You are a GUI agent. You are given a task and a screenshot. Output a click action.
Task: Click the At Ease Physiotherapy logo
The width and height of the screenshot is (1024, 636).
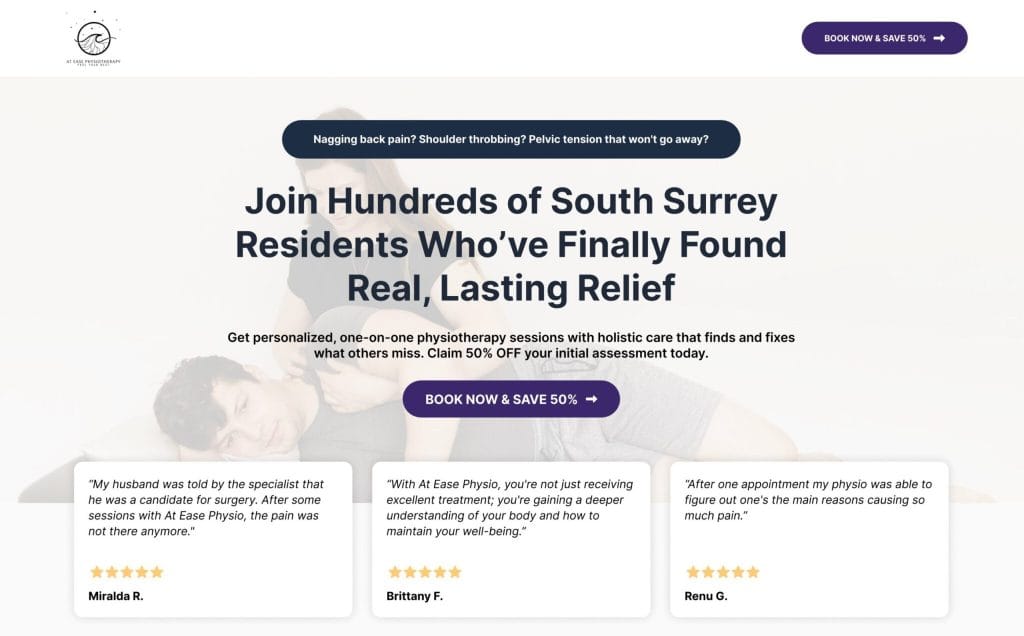92,39
